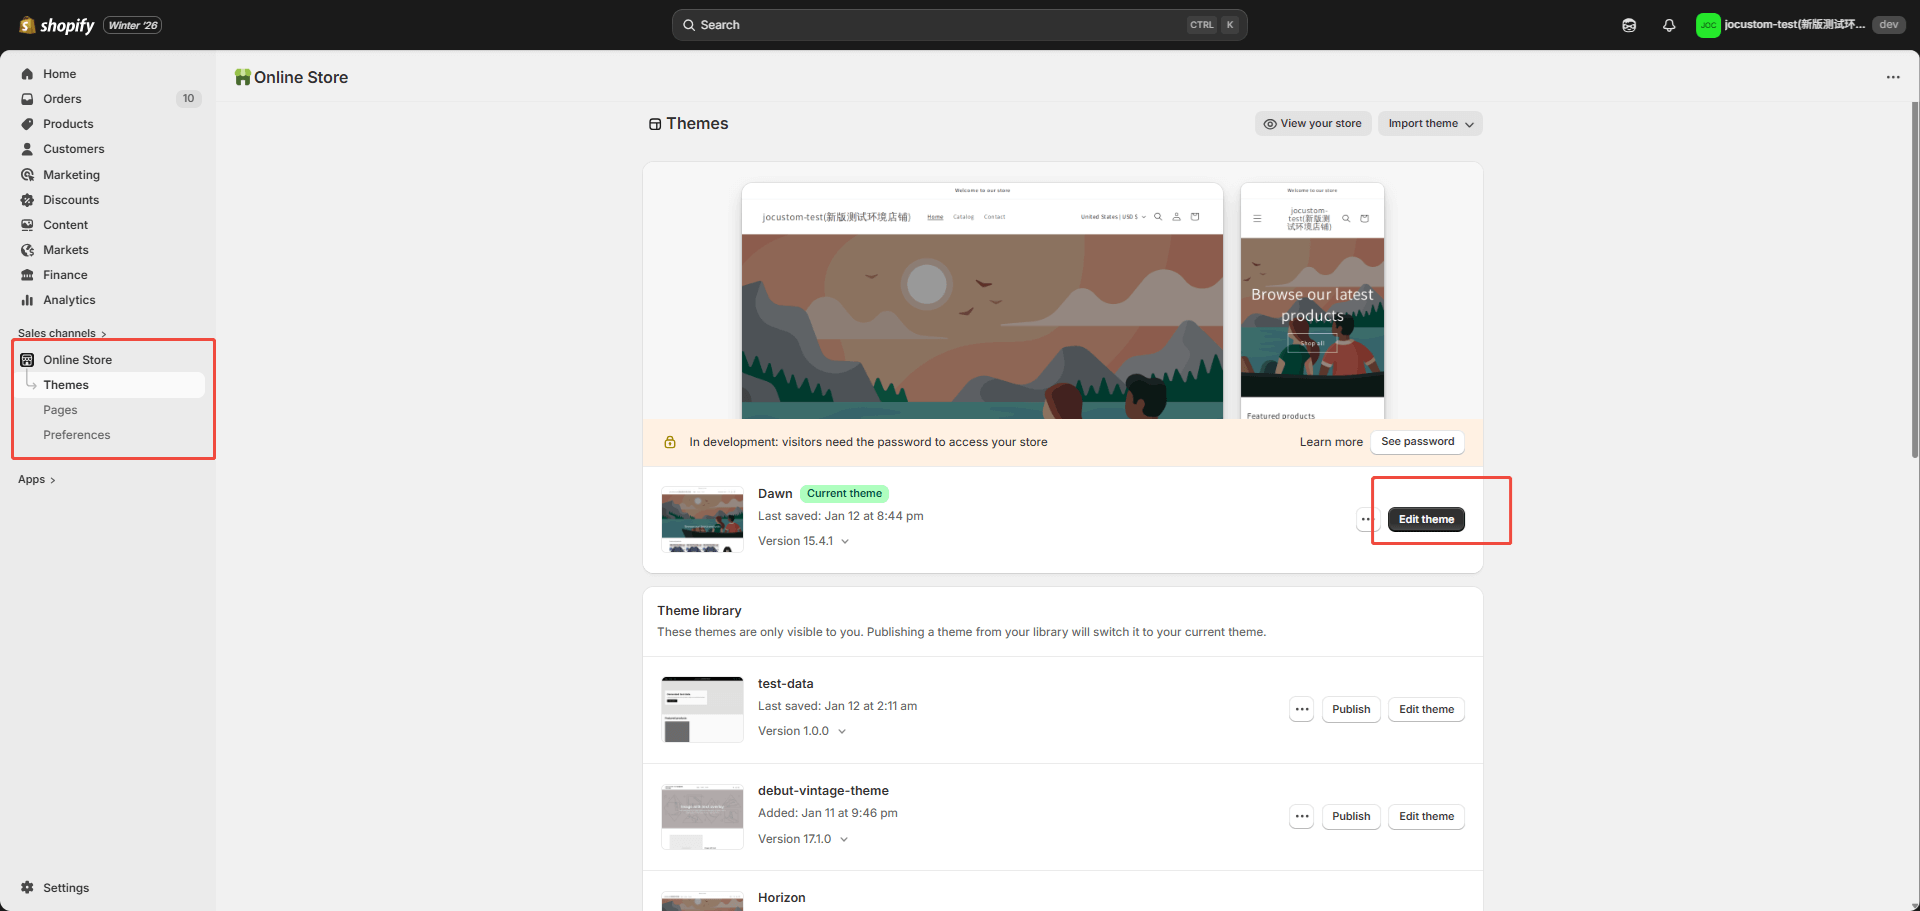Screen dimensions: 1920x911
Task: Open Preferences under Online Store
Action: (x=76, y=435)
